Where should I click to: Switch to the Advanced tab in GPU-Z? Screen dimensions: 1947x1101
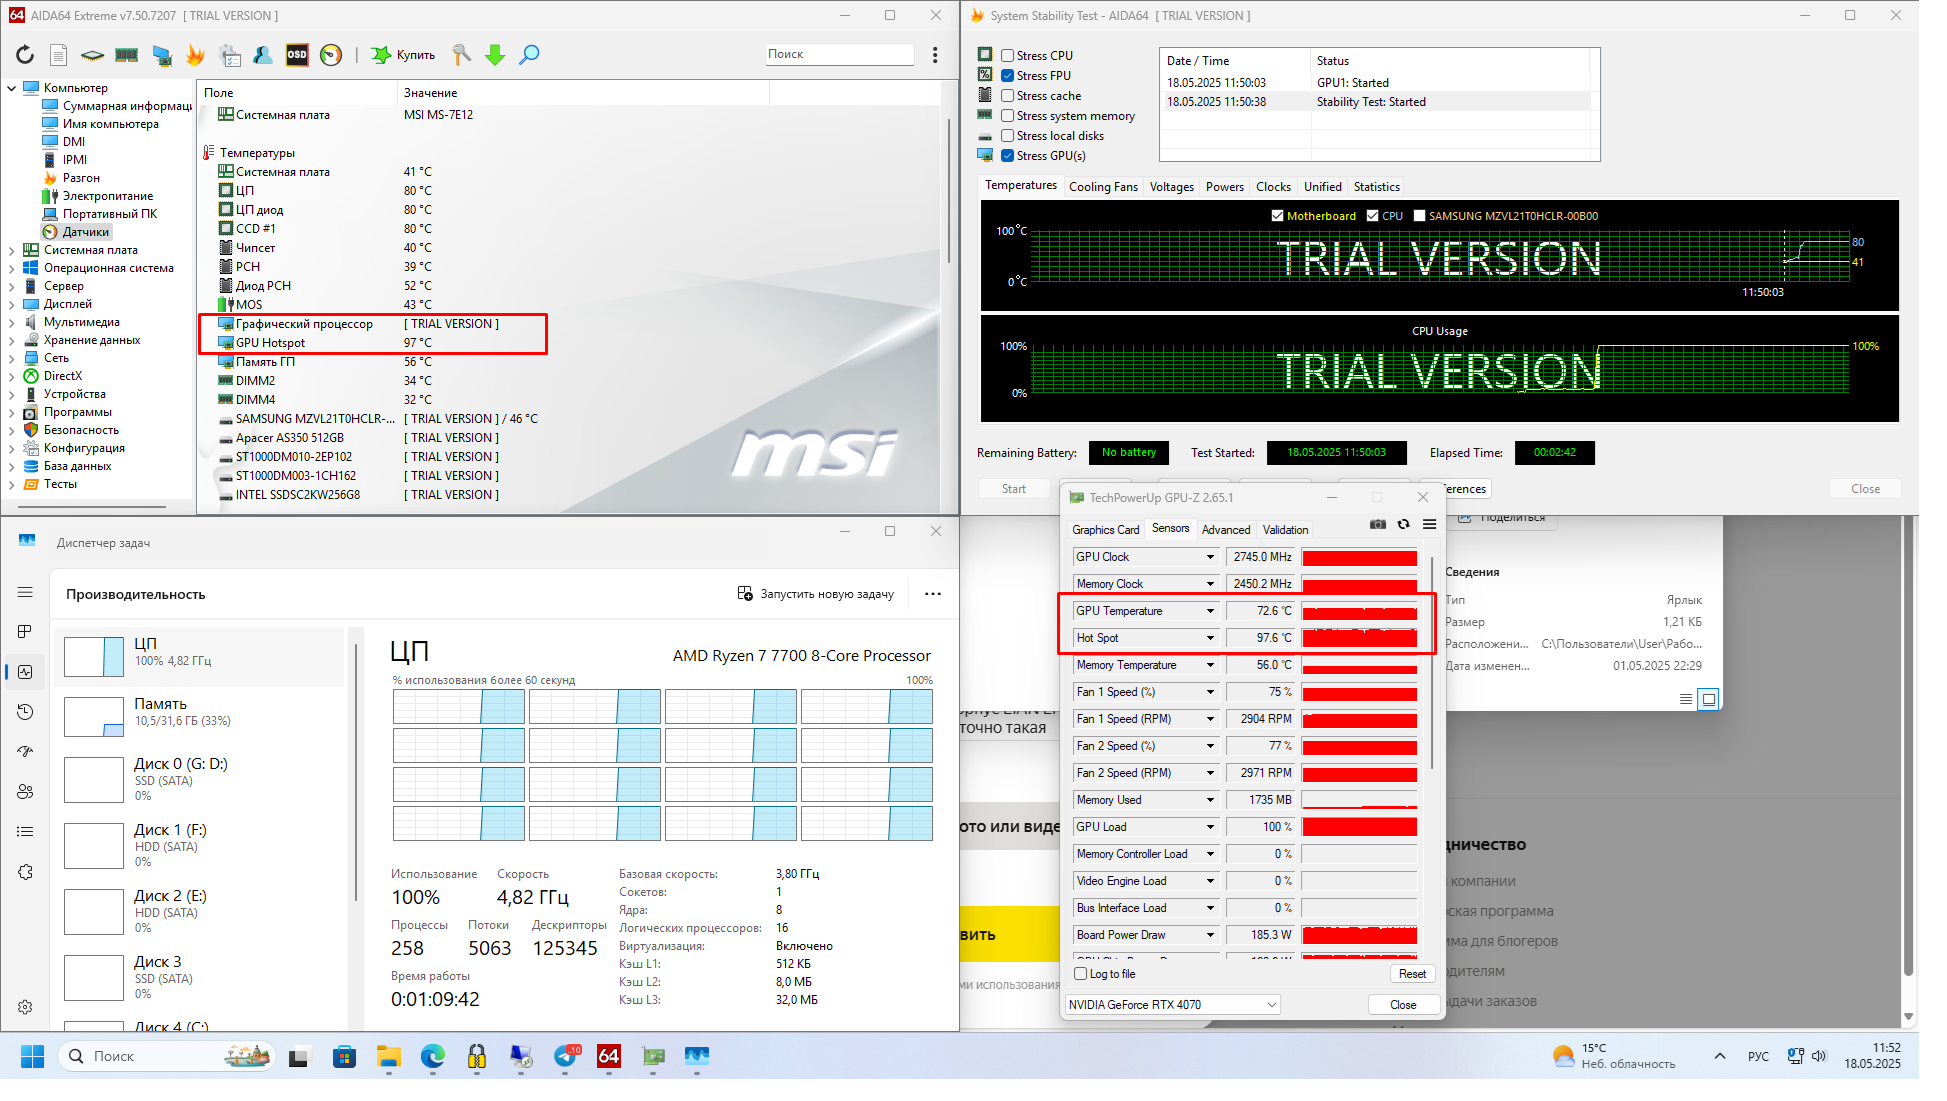[x=1226, y=530]
